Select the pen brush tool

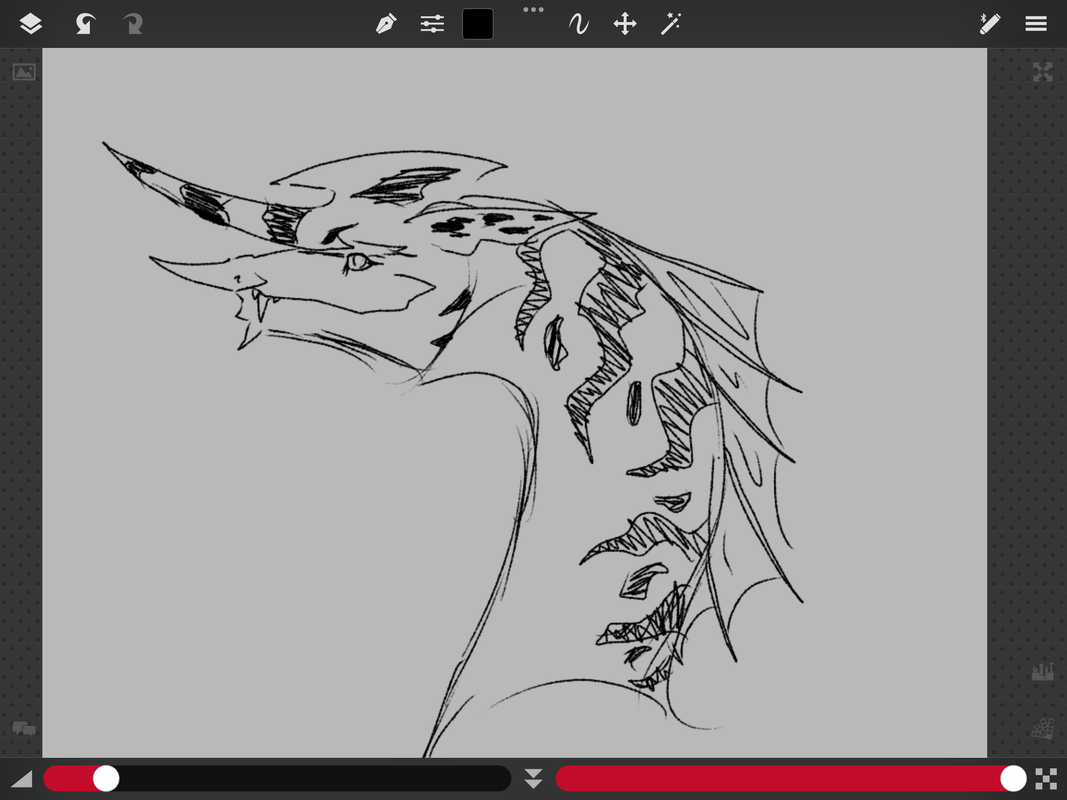(x=386, y=24)
